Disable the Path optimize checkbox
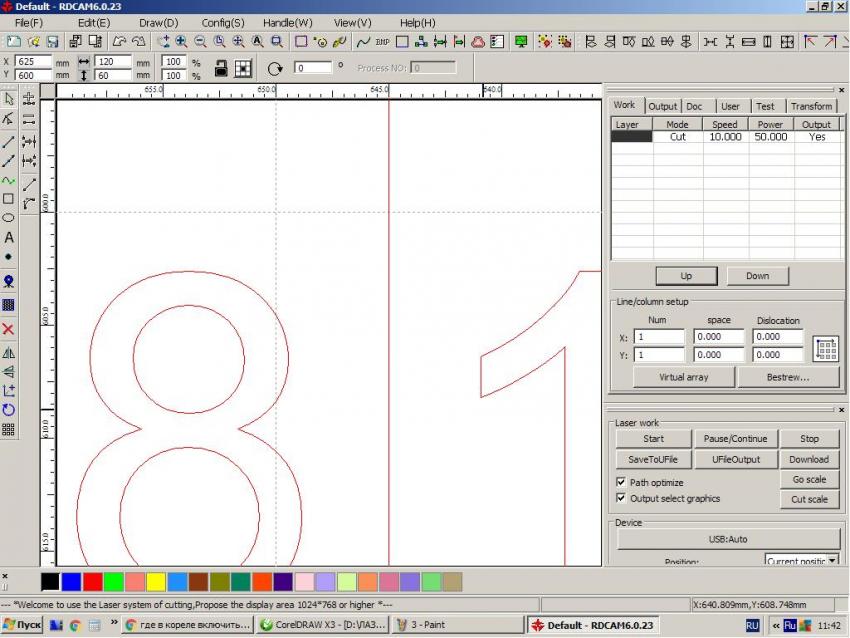 point(621,482)
